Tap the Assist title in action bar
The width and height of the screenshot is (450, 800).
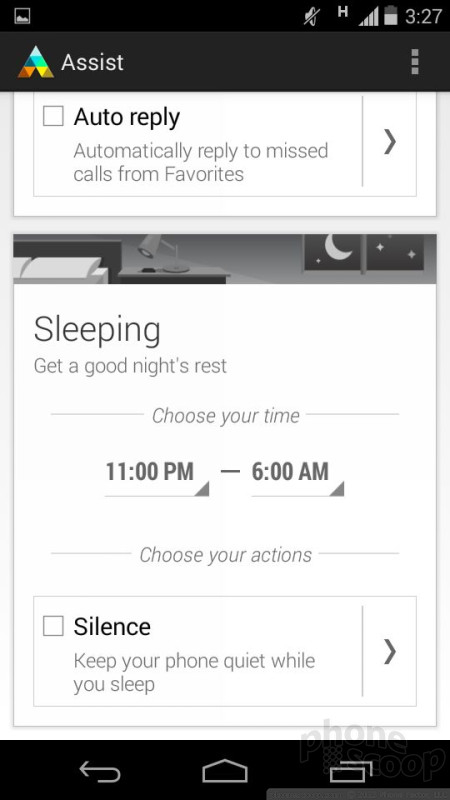[92, 62]
